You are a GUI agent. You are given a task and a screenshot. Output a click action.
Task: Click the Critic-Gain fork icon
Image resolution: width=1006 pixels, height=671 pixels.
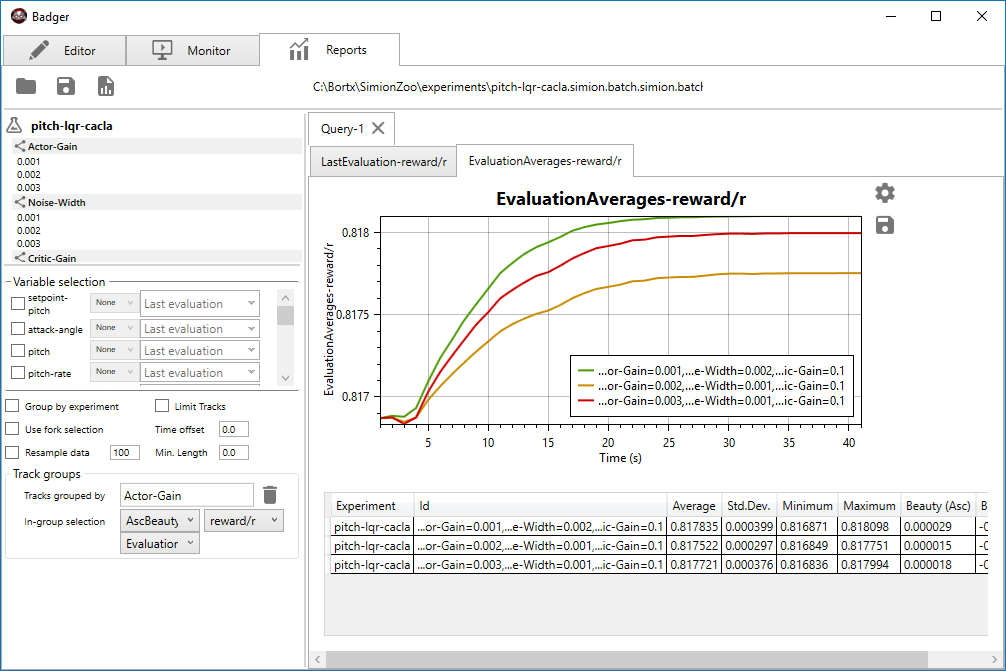[x=20, y=258]
